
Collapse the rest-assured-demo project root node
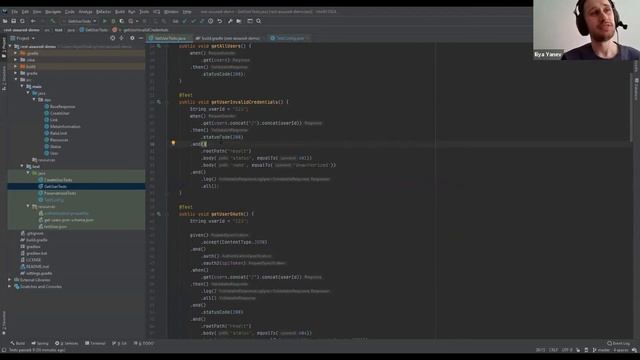pos(10,47)
